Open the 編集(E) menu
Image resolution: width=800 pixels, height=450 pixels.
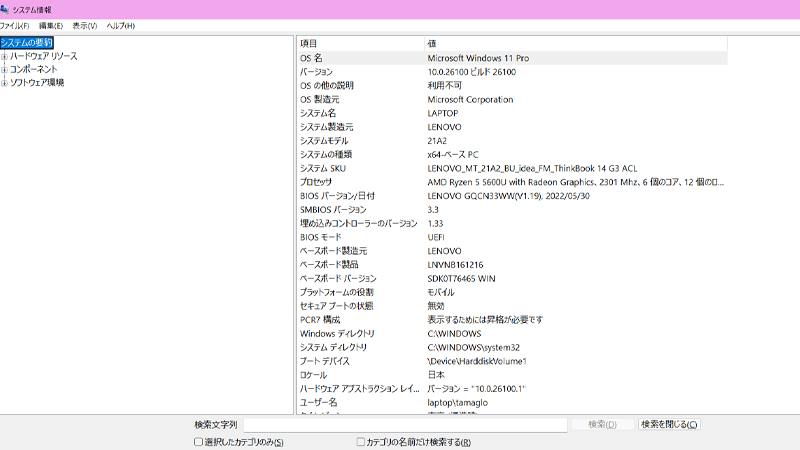pyautogui.click(x=51, y=26)
